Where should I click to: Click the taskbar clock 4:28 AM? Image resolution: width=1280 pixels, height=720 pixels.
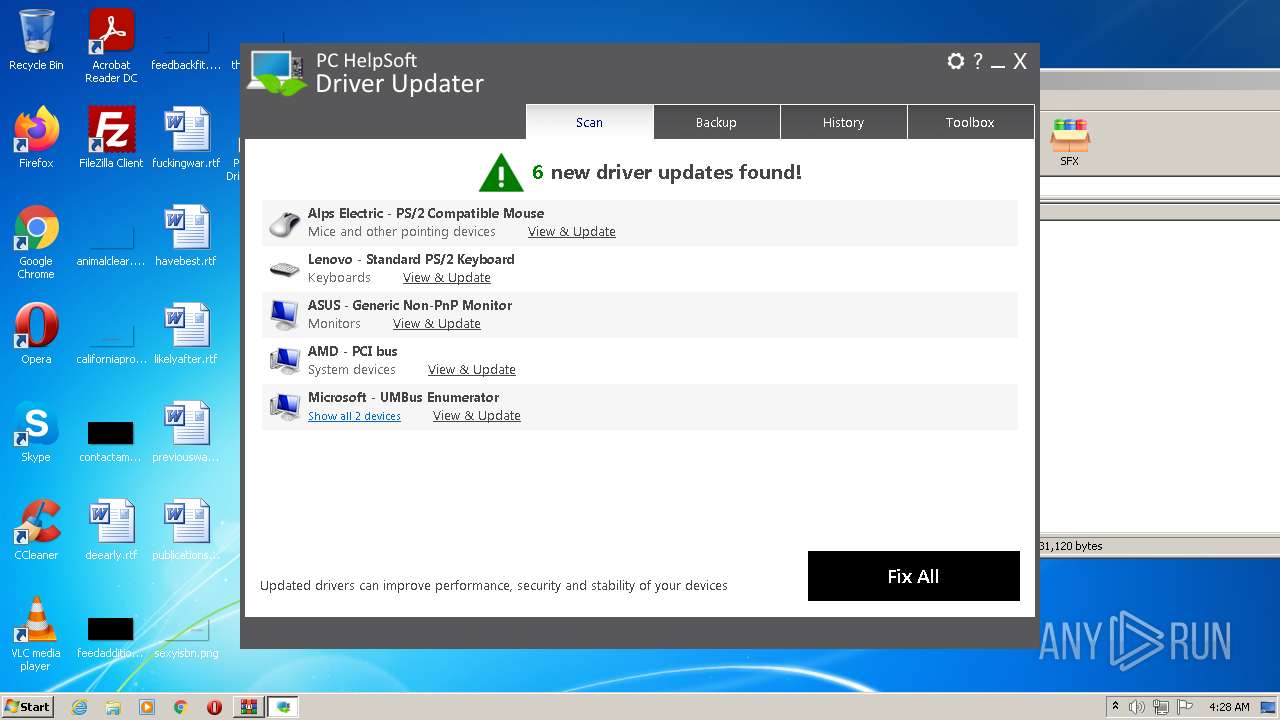point(1229,707)
